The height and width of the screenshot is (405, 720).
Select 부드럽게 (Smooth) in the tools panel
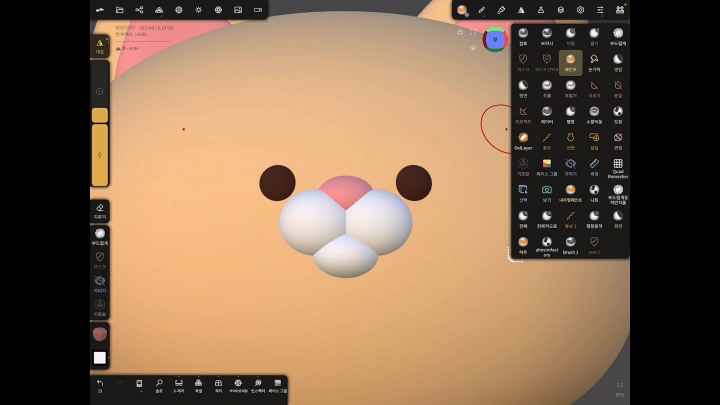click(x=618, y=36)
